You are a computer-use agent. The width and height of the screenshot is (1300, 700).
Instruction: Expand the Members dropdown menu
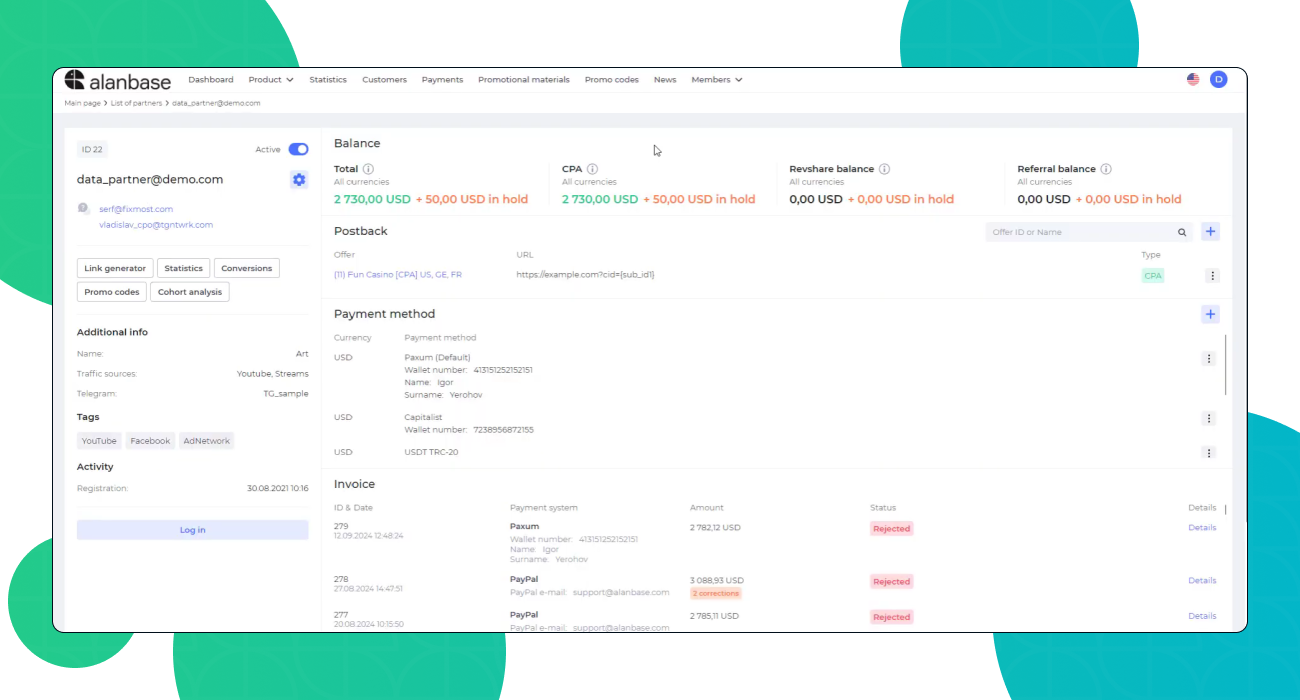click(717, 80)
